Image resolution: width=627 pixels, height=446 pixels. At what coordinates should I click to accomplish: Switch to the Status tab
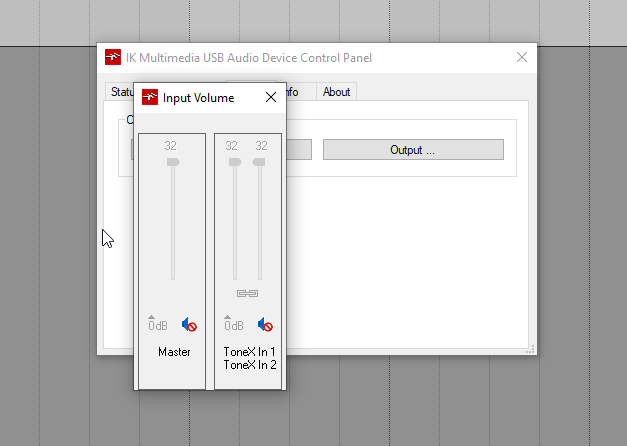[x=121, y=92]
